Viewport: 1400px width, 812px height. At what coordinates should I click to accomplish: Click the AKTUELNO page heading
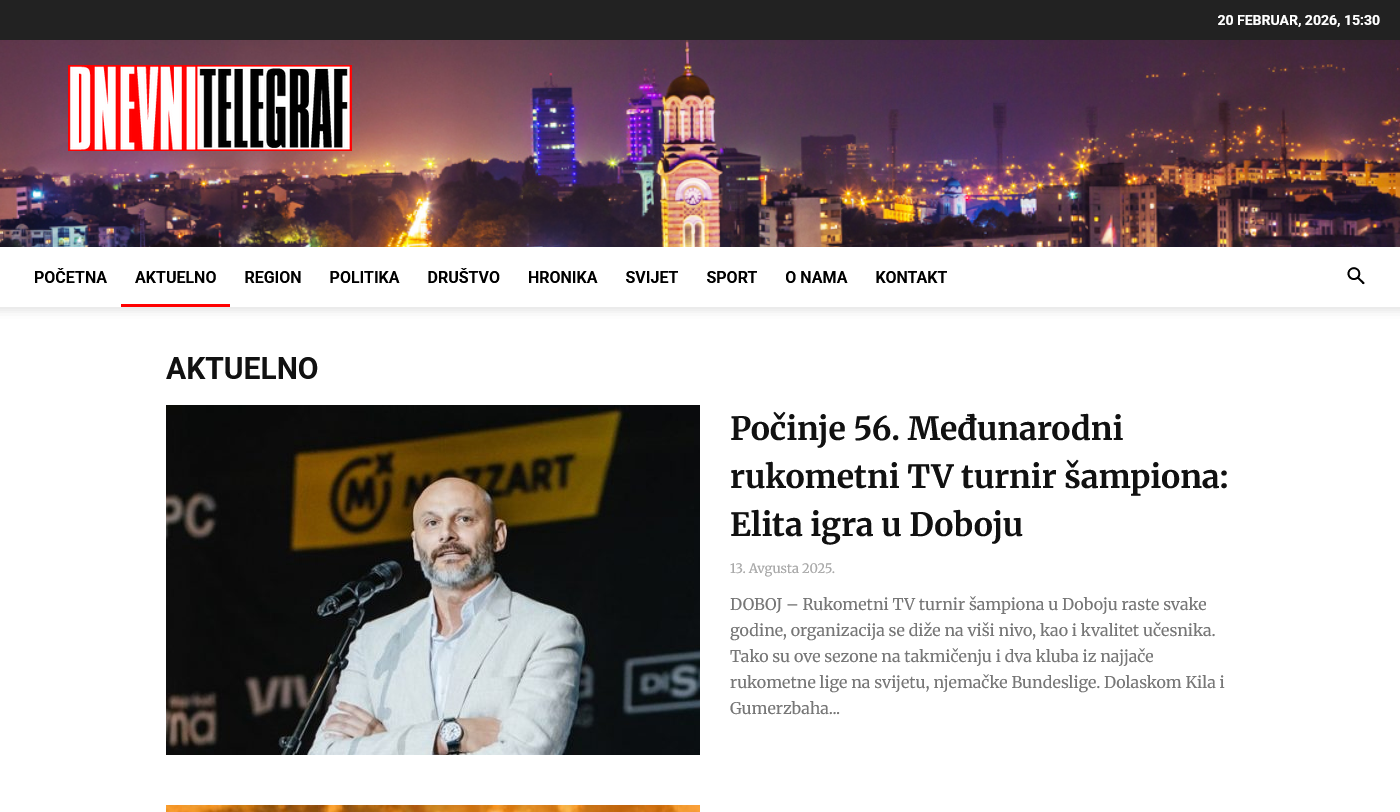[242, 369]
